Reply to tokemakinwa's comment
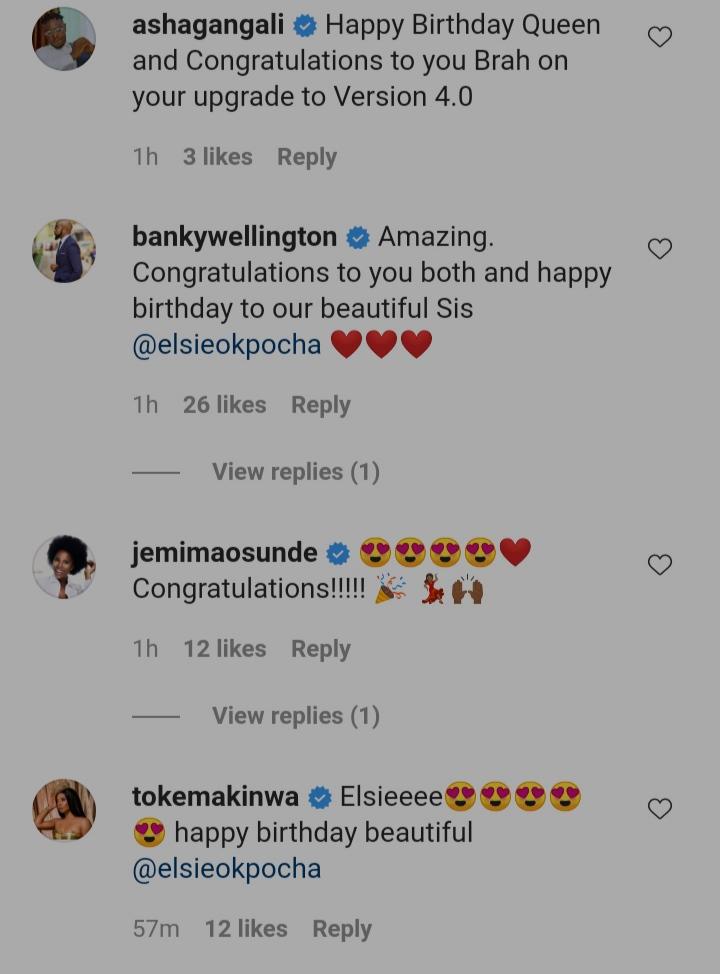 (x=341, y=929)
